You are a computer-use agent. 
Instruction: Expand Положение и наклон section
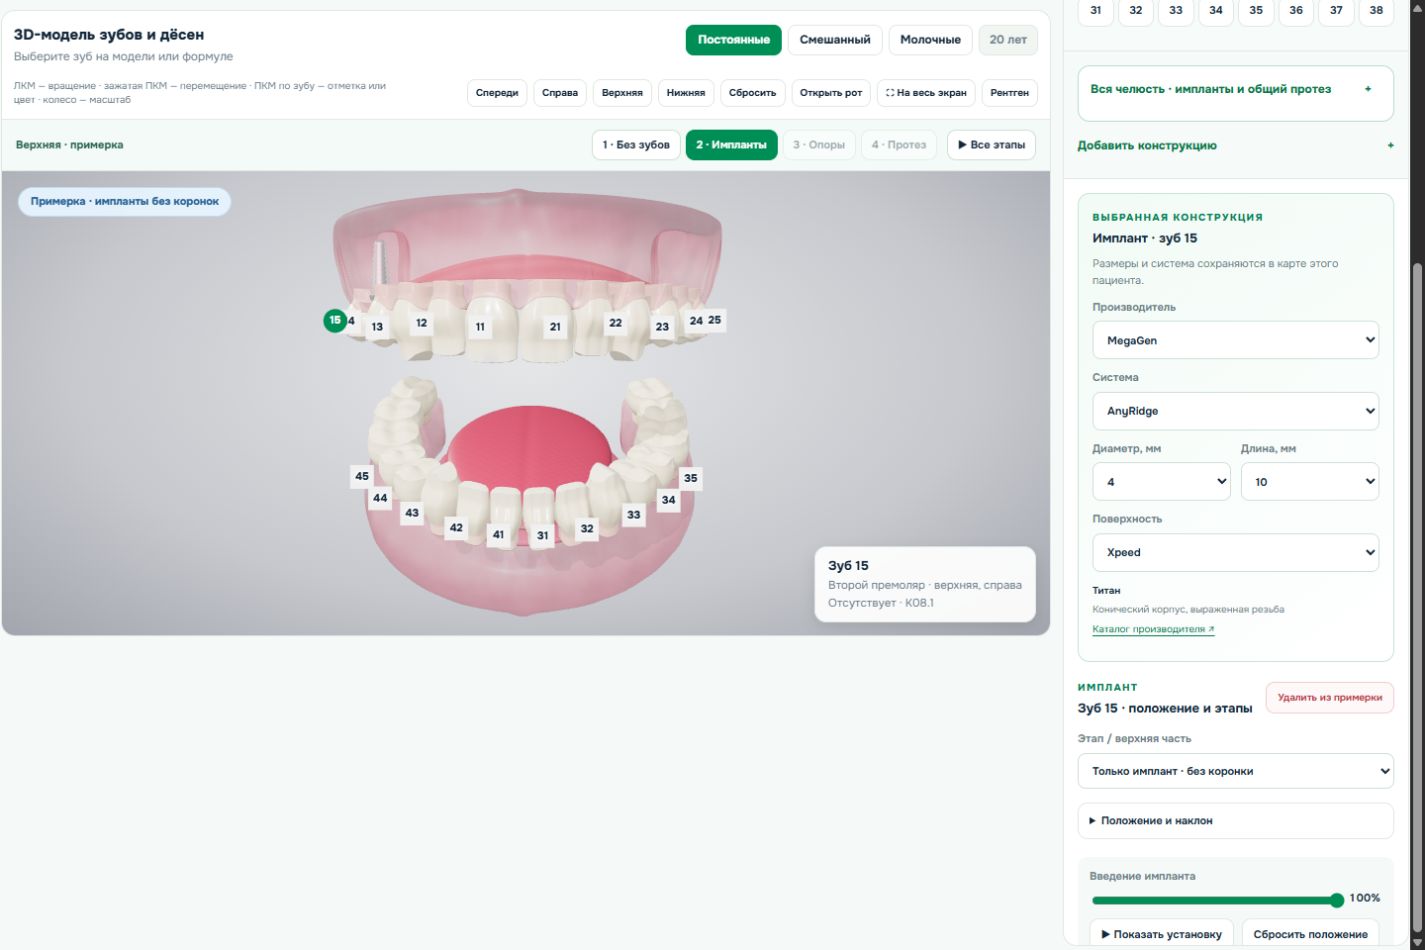(1235, 821)
